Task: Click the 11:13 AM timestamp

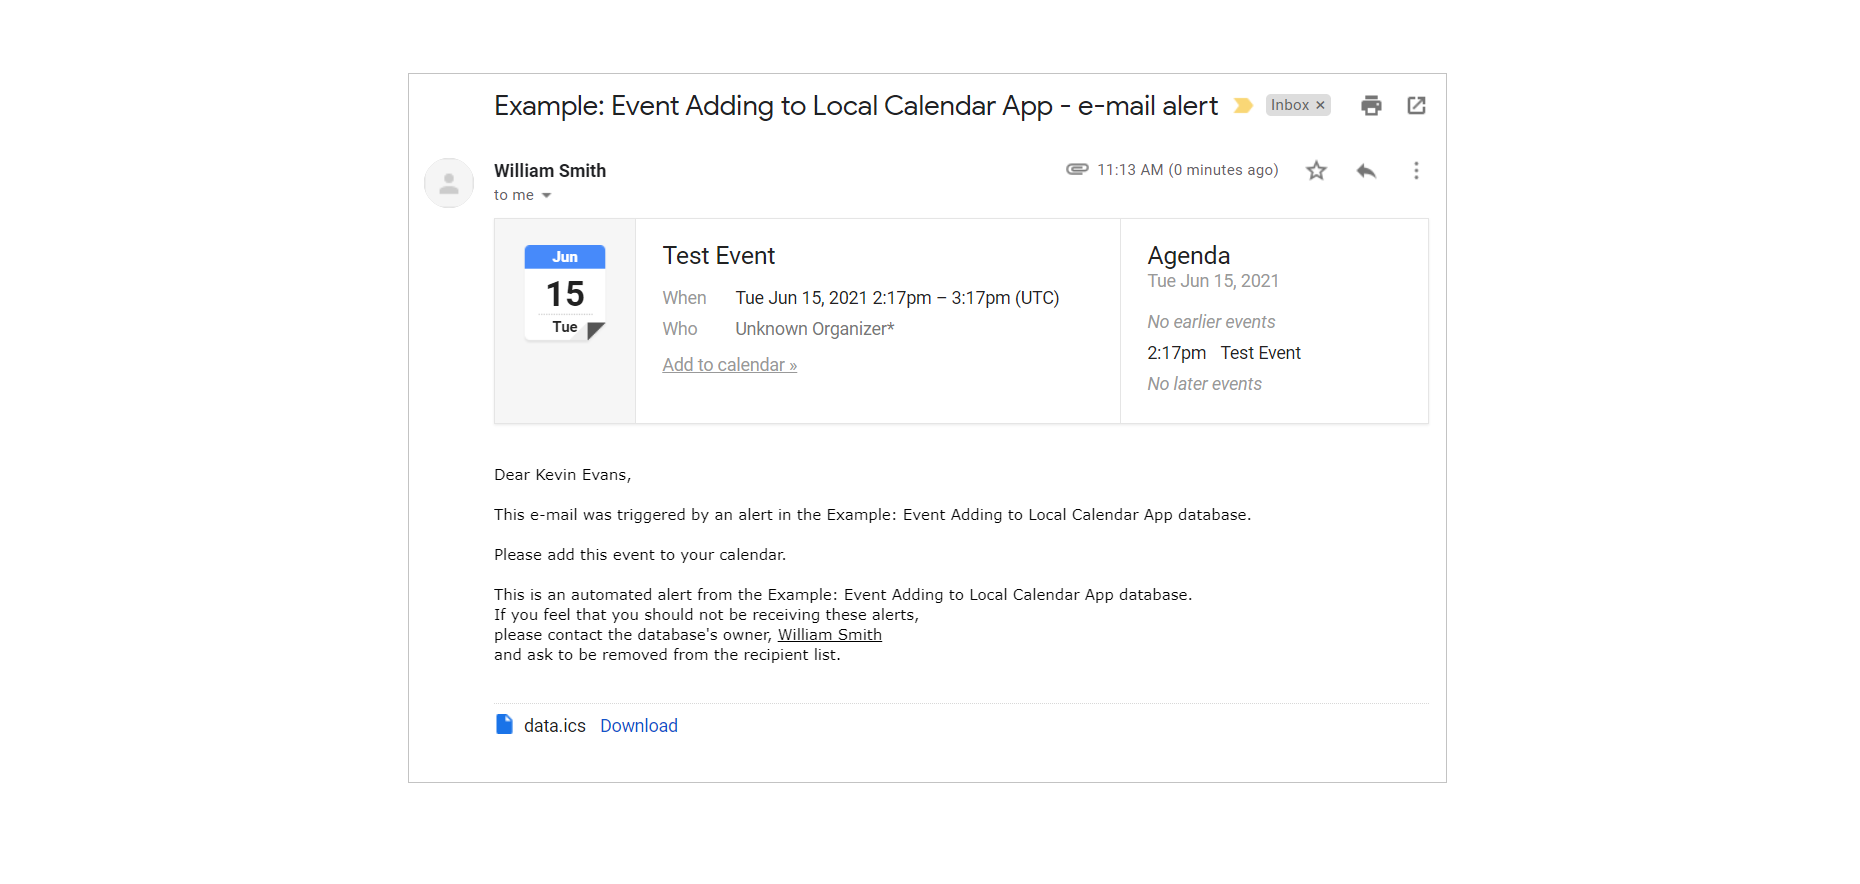Action: 1188,170
